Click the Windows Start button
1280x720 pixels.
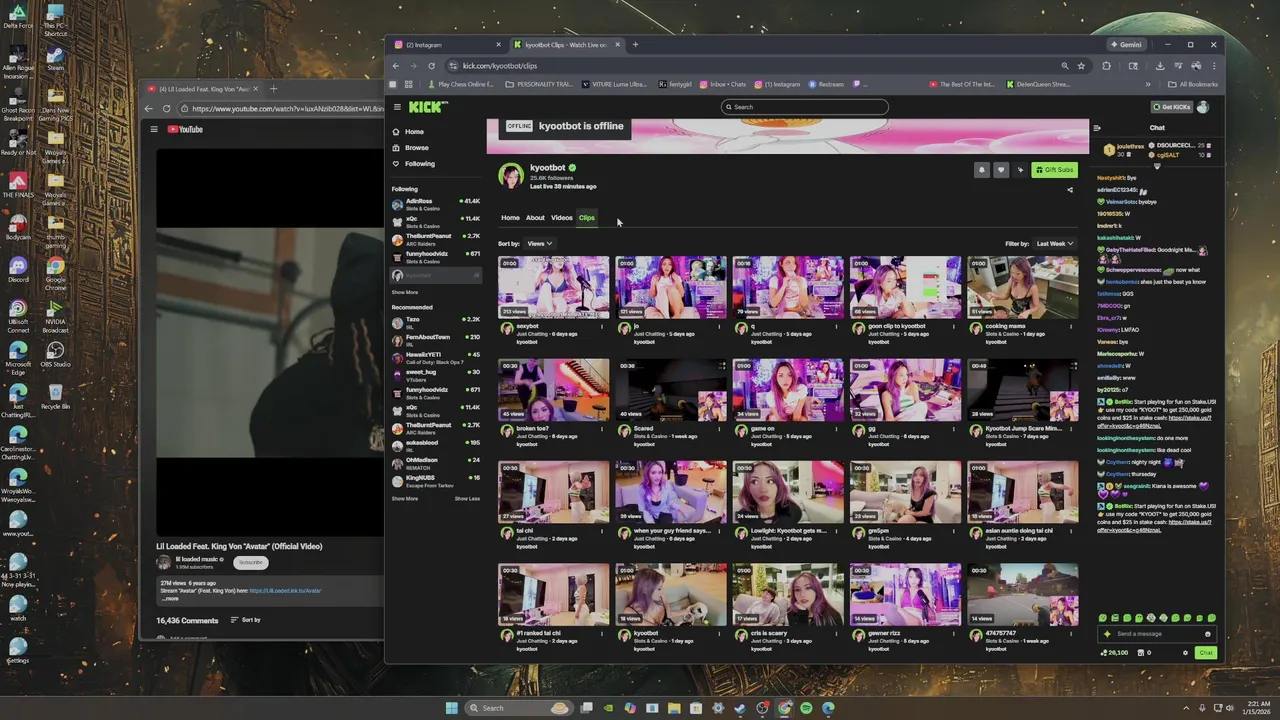point(452,708)
